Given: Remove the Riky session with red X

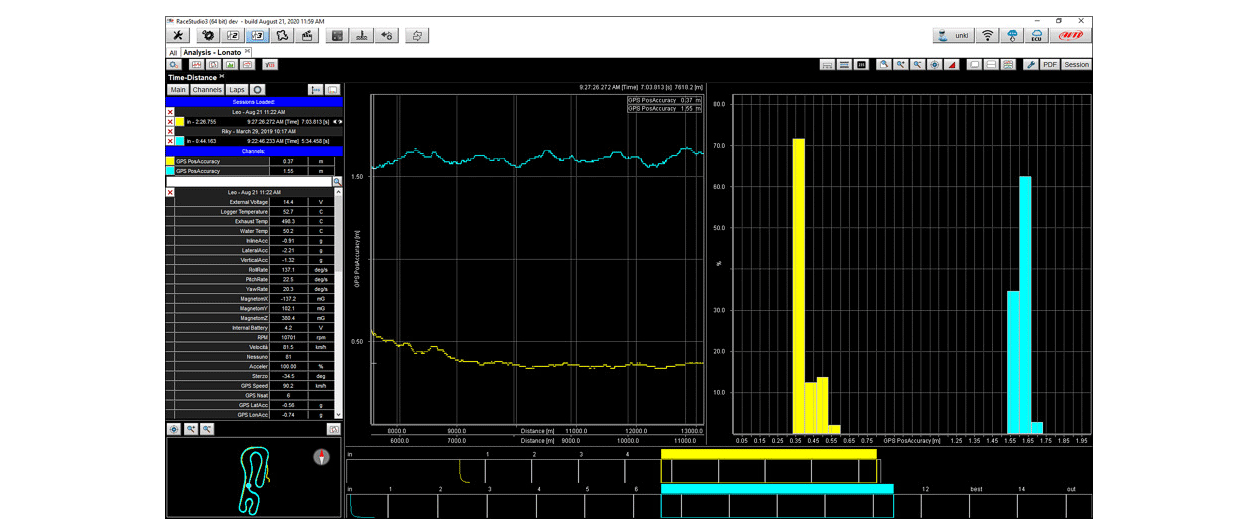Looking at the screenshot, I should (170, 132).
